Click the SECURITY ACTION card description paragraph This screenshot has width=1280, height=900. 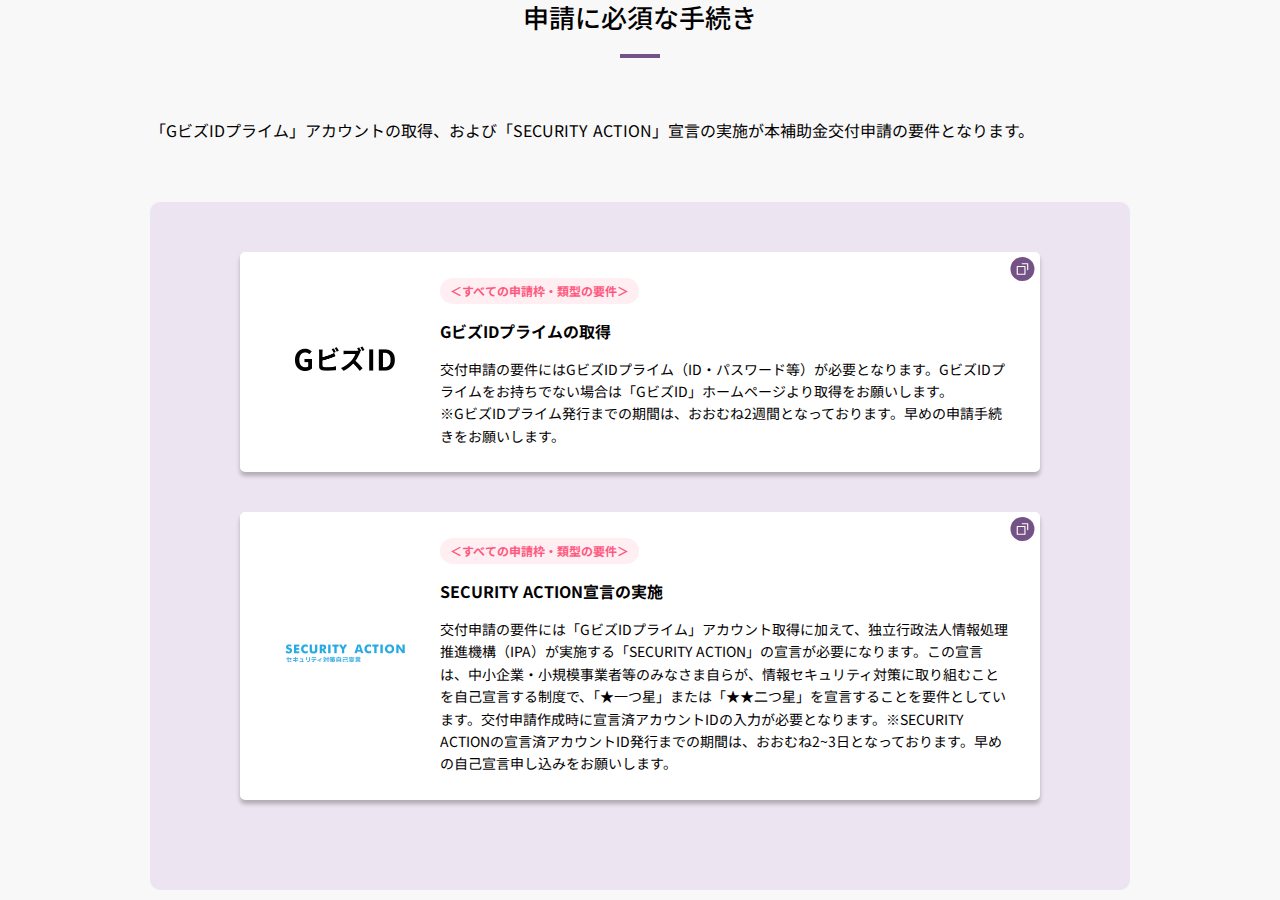(x=724, y=697)
